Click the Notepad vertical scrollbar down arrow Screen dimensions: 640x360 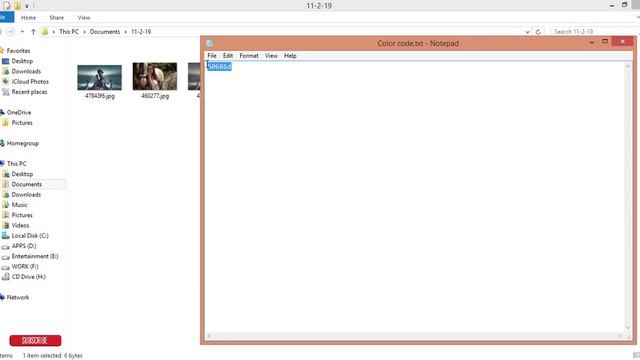pos(628,328)
